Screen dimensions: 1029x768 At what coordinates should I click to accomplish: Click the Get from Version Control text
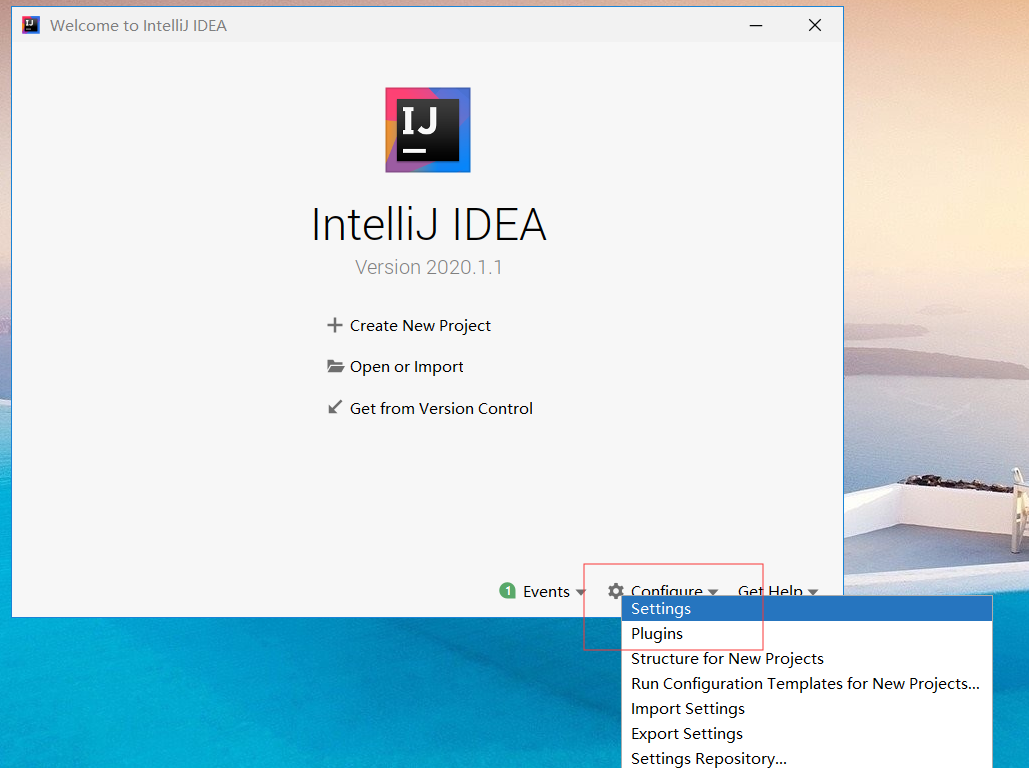[x=441, y=408]
